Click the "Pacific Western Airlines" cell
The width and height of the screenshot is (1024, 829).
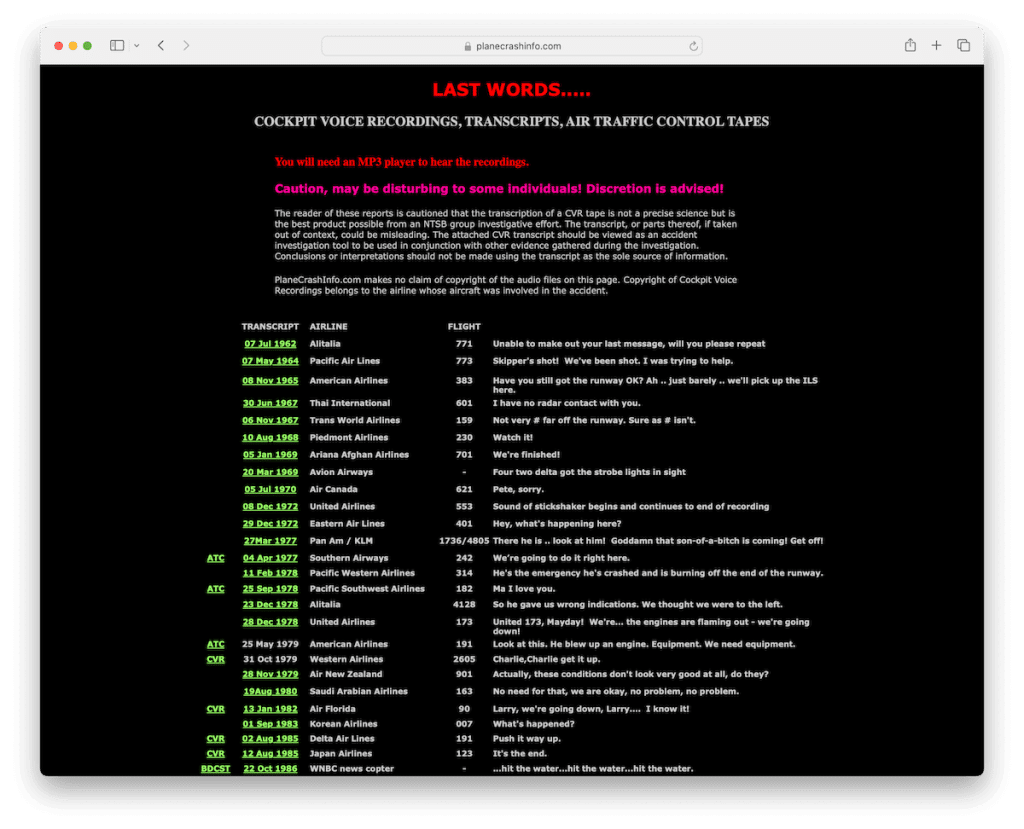pyautogui.click(x=362, y=573)
